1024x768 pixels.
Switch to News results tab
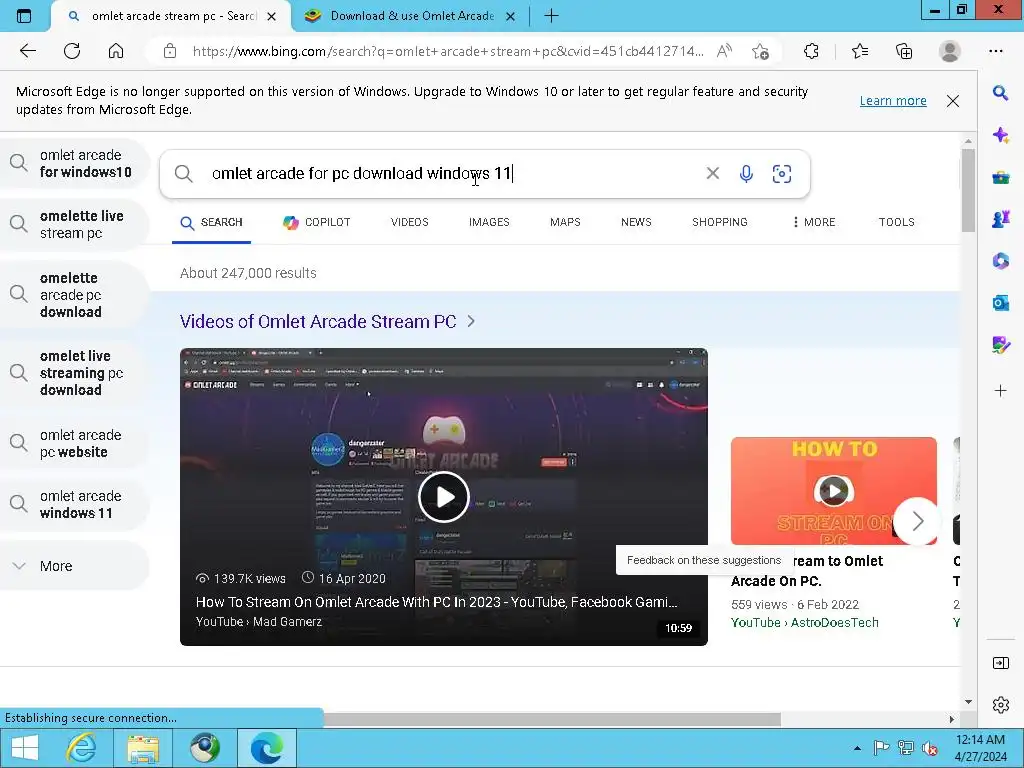[636, 222]
